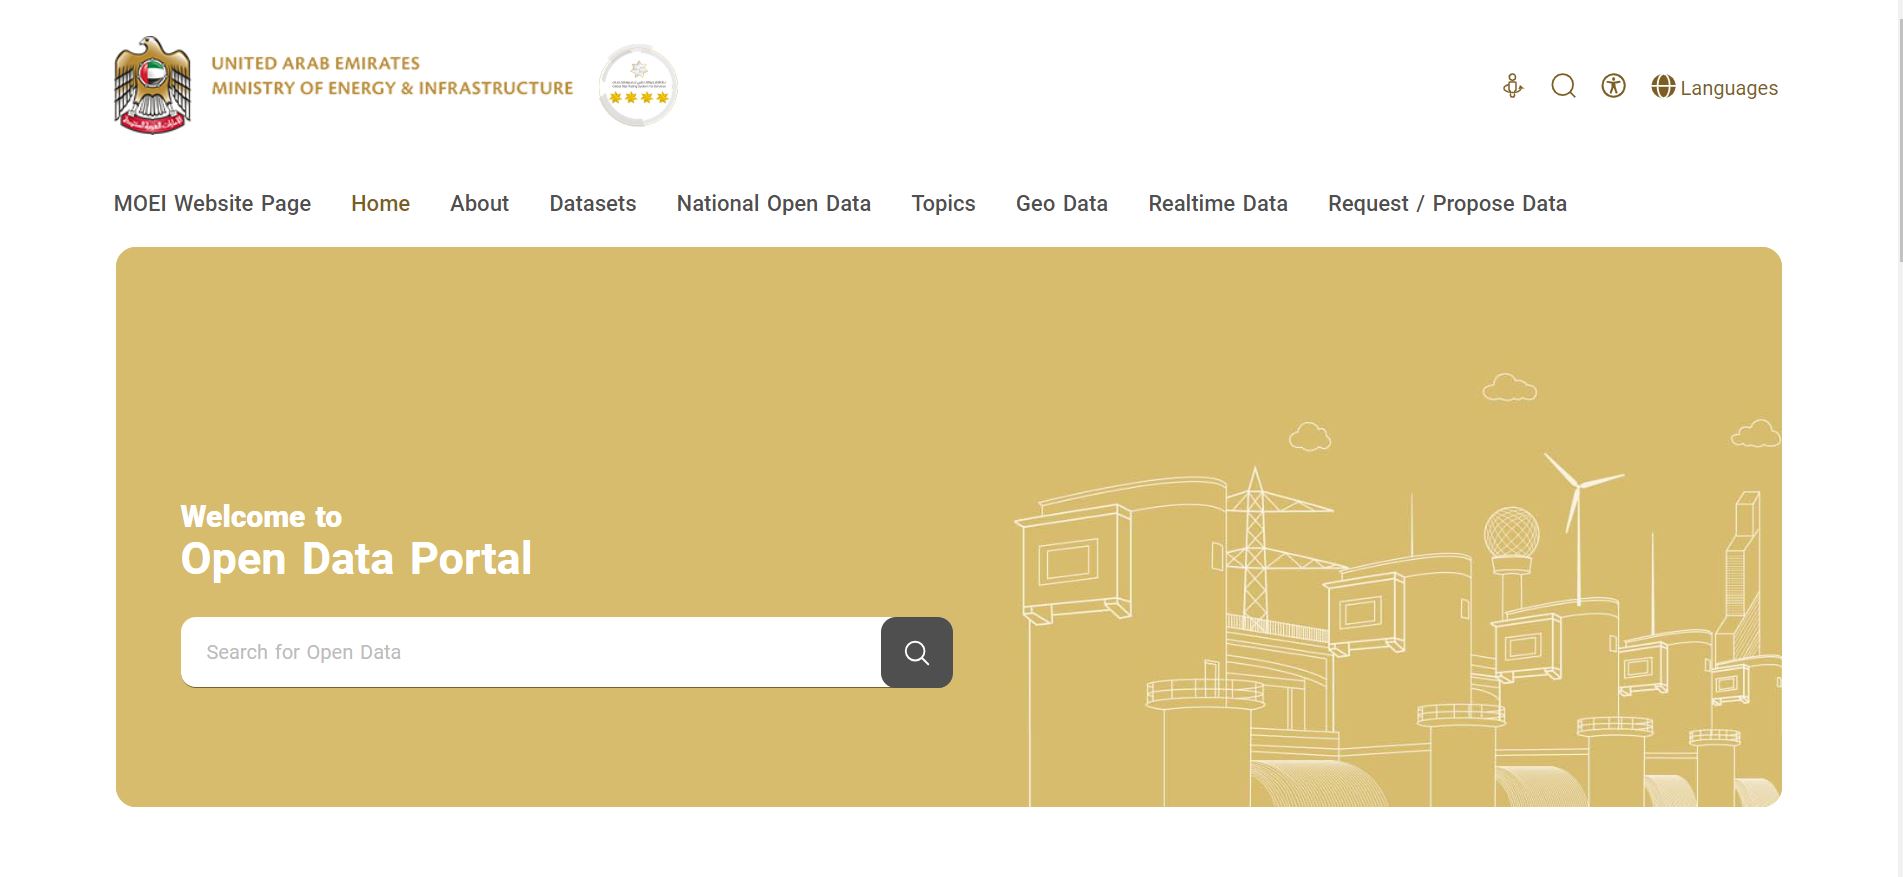Image resolution: width=1903 pixels, height=877 pixels.
Task: Open the header search magnifier icon
Action: tap(1563, 87)
